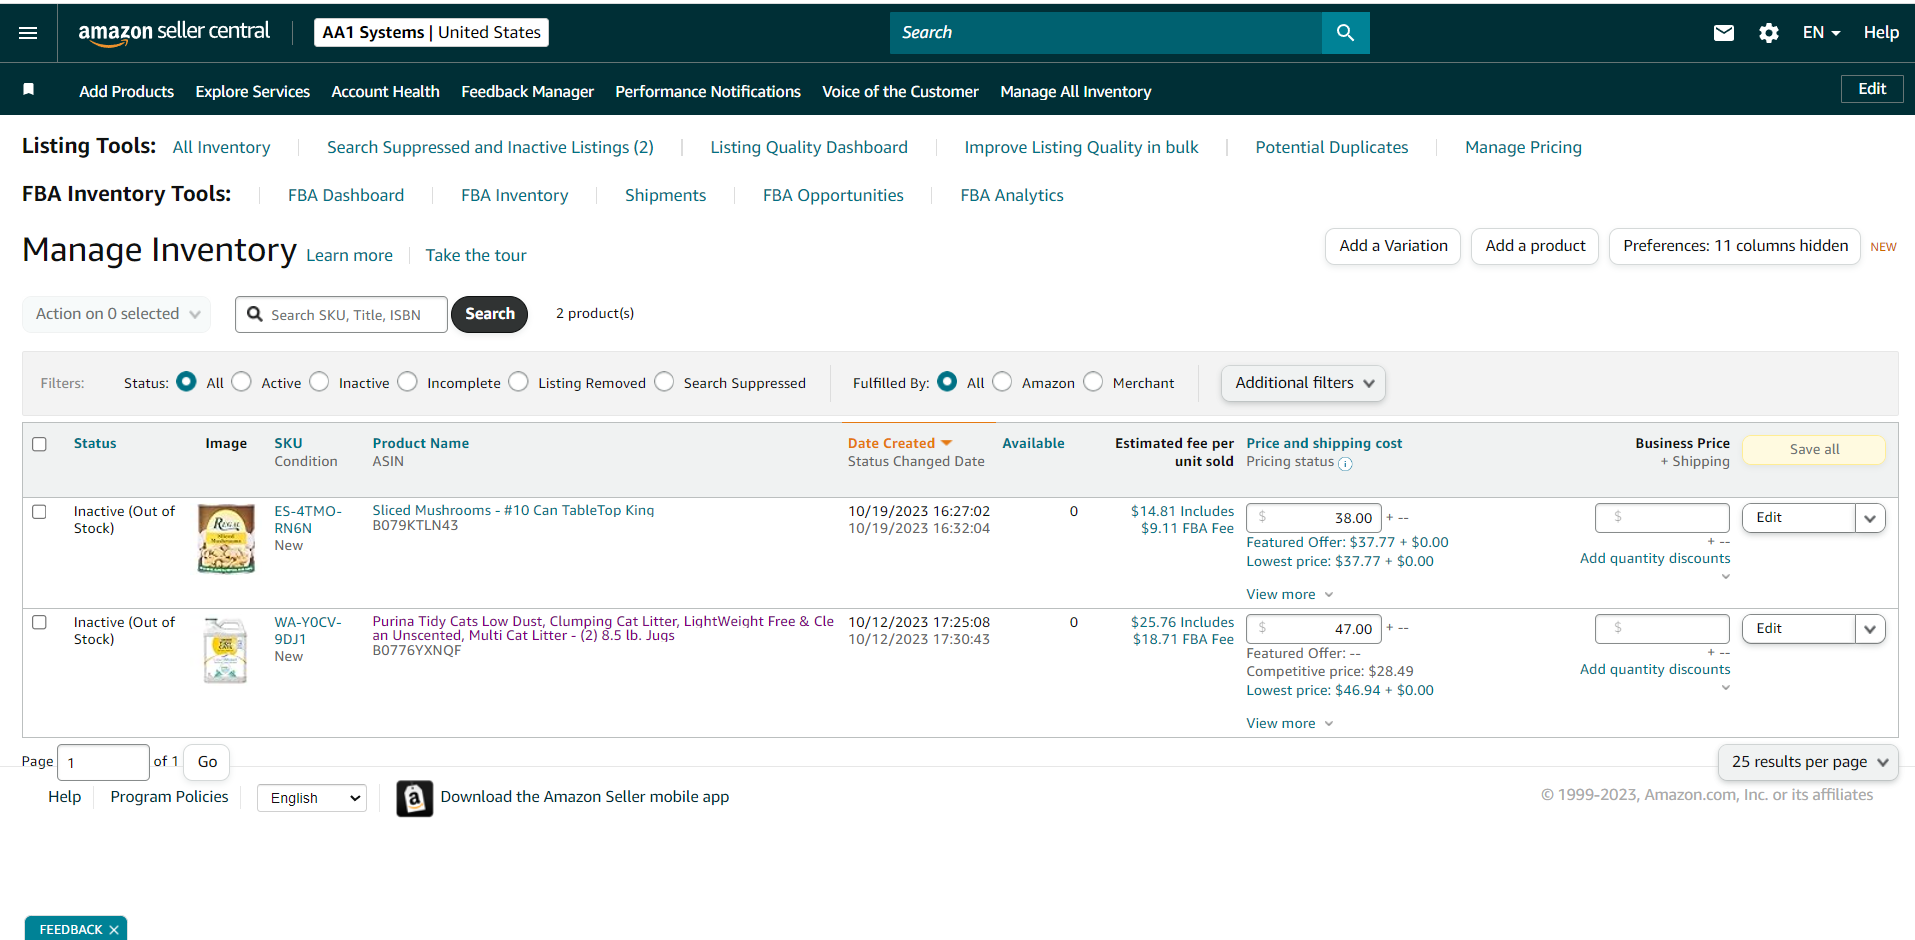
Task: Open Purina Tidy Cats product thumbnail
Action: (x=226, y=650)
